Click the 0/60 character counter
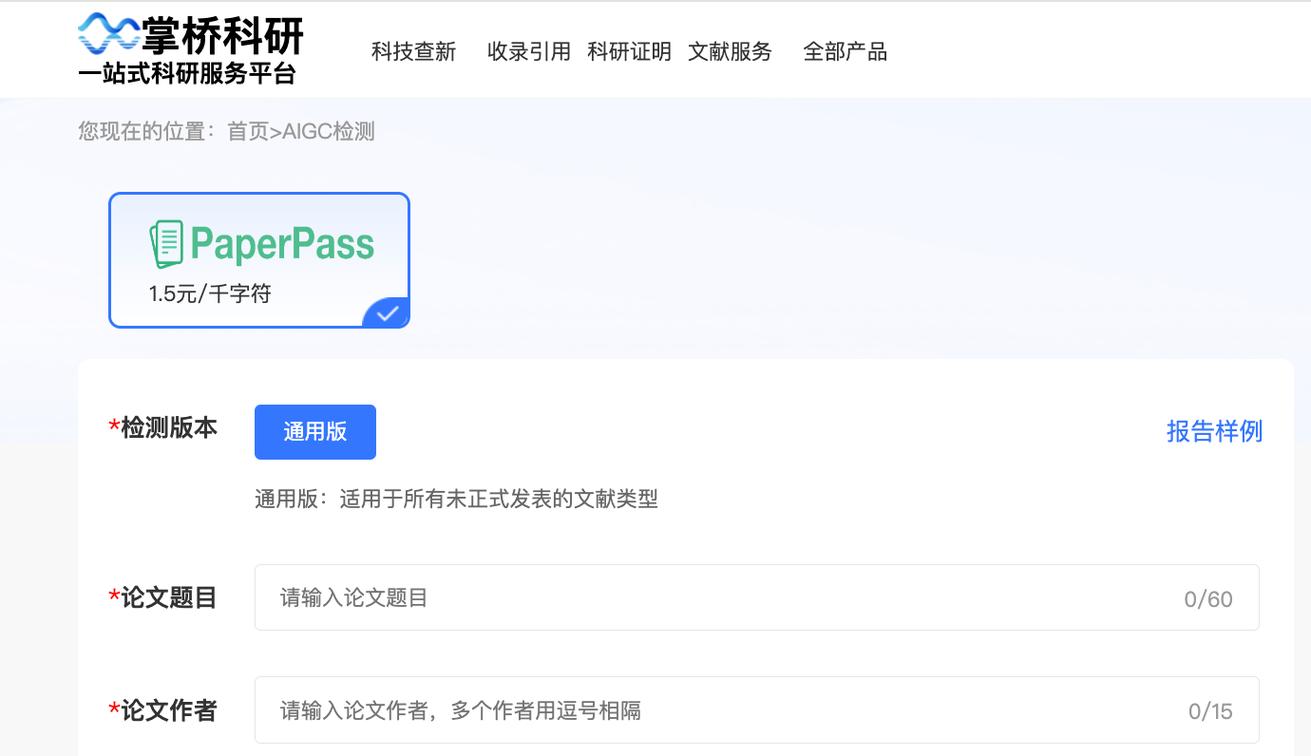1311x756 pixels. point(1208,599)
